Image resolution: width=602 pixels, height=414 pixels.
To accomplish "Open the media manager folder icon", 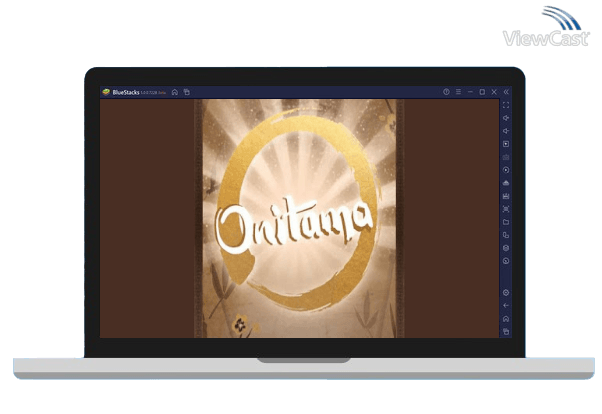I will [x=506, y=222].
